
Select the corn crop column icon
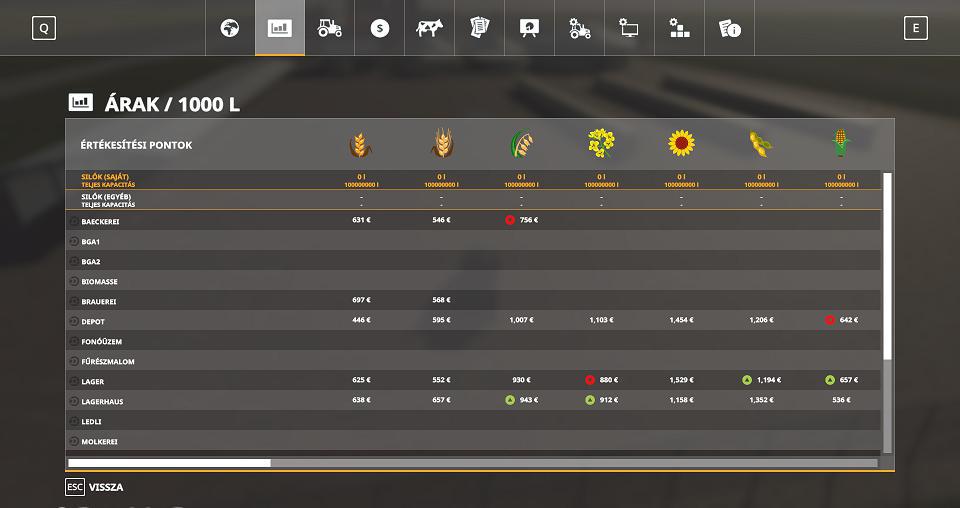pos(841,144)
